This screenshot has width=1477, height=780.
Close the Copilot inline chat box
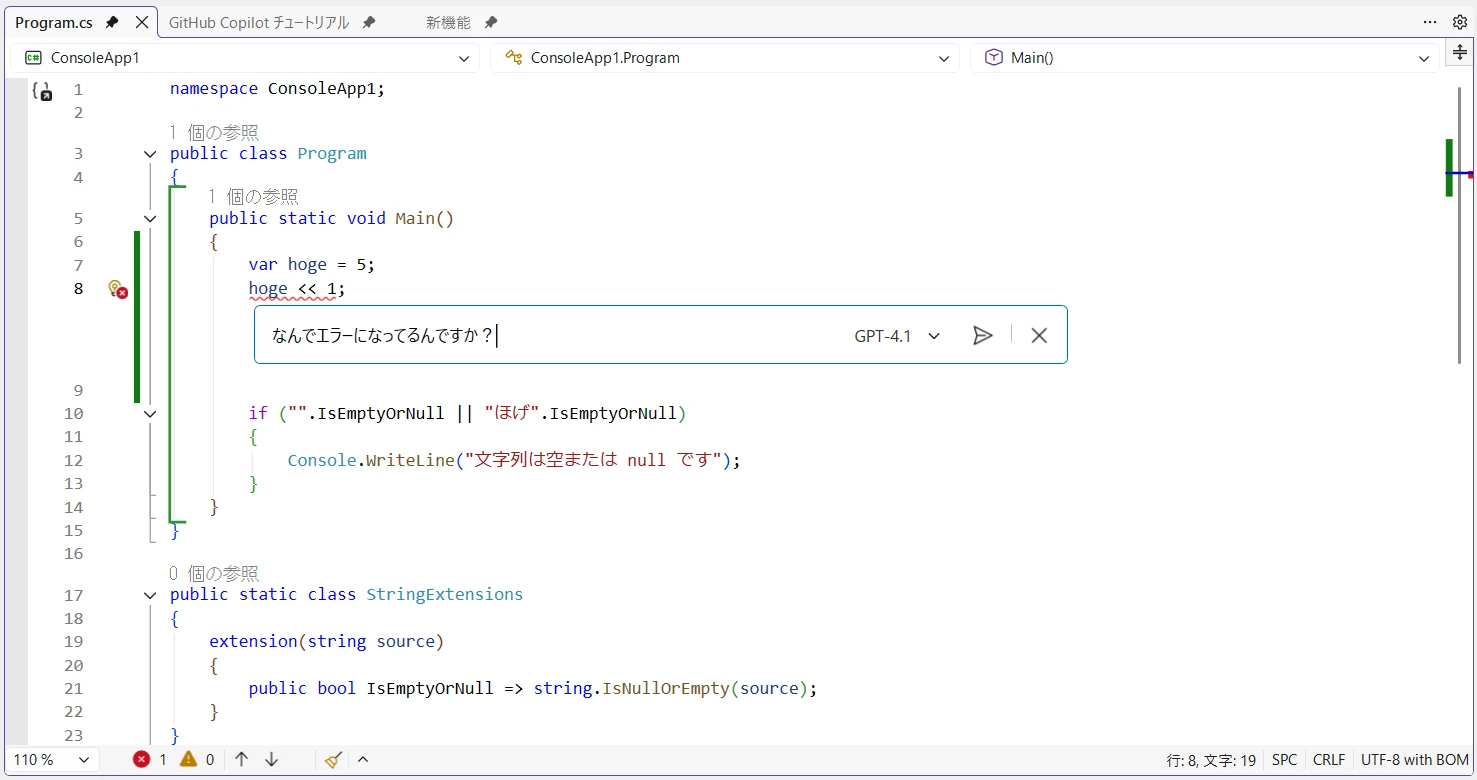[1039, 336]
